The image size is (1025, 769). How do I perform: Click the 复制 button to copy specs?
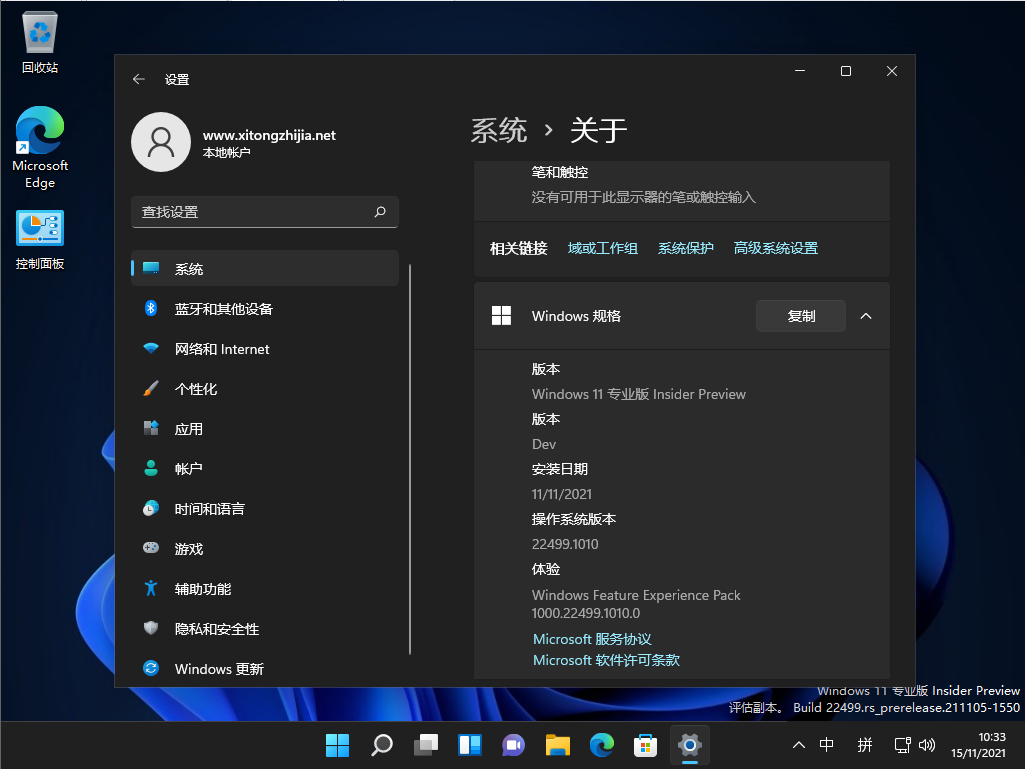[x=800, y=315]
